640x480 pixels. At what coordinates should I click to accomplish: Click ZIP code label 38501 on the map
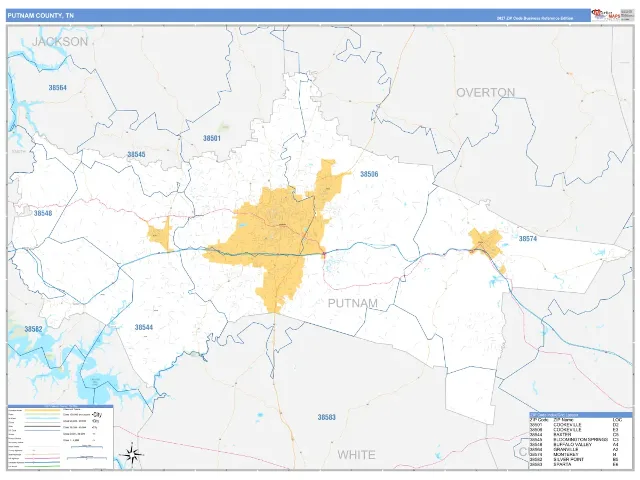pos(211,138)
